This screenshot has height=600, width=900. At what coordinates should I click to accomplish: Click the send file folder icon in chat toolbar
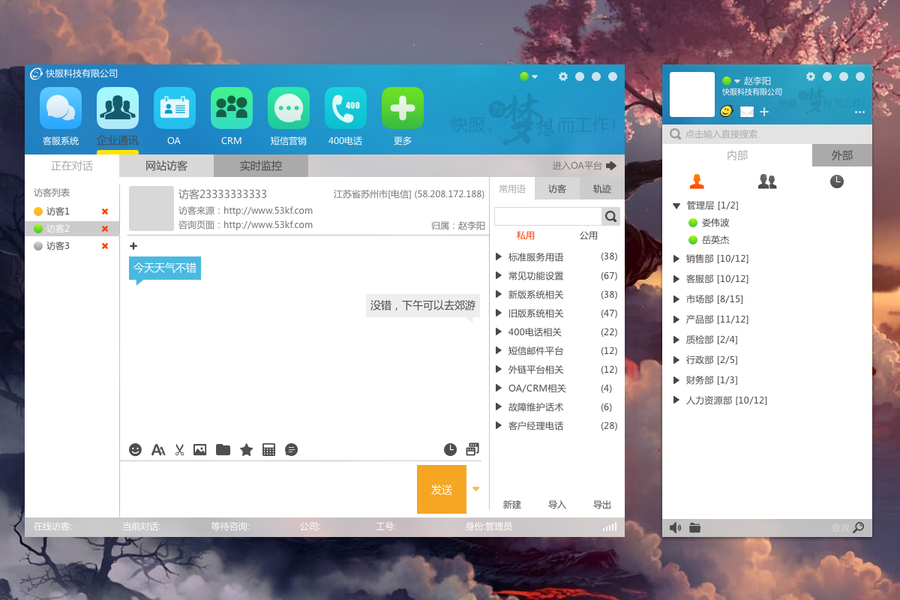coord(223,450)
